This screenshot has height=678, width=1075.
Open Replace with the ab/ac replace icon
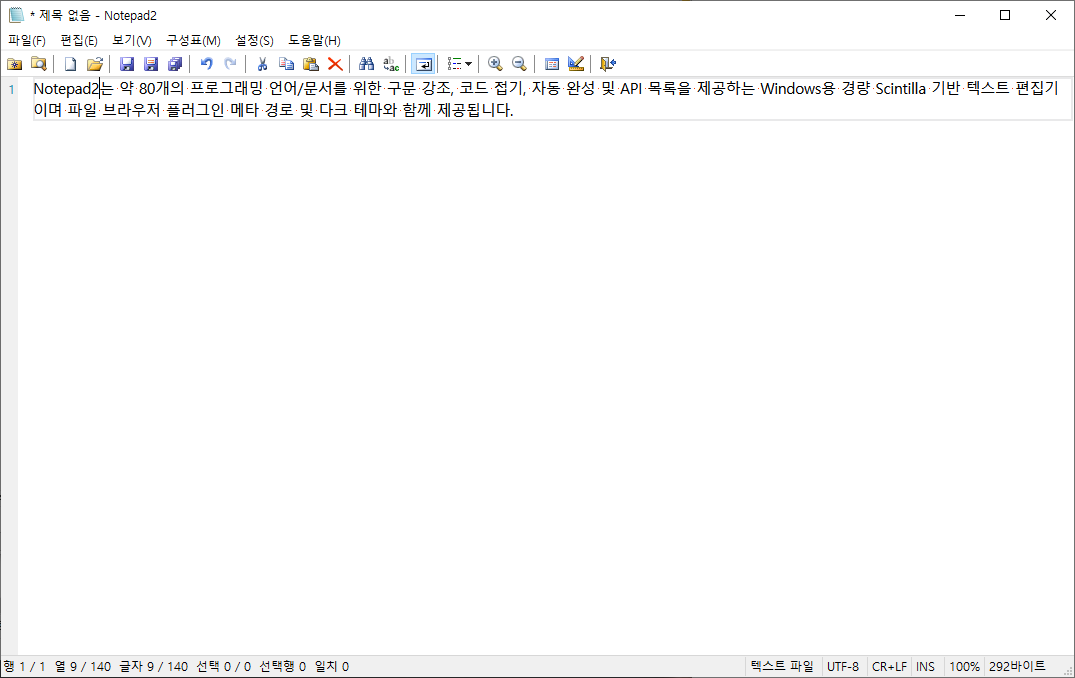390,63
